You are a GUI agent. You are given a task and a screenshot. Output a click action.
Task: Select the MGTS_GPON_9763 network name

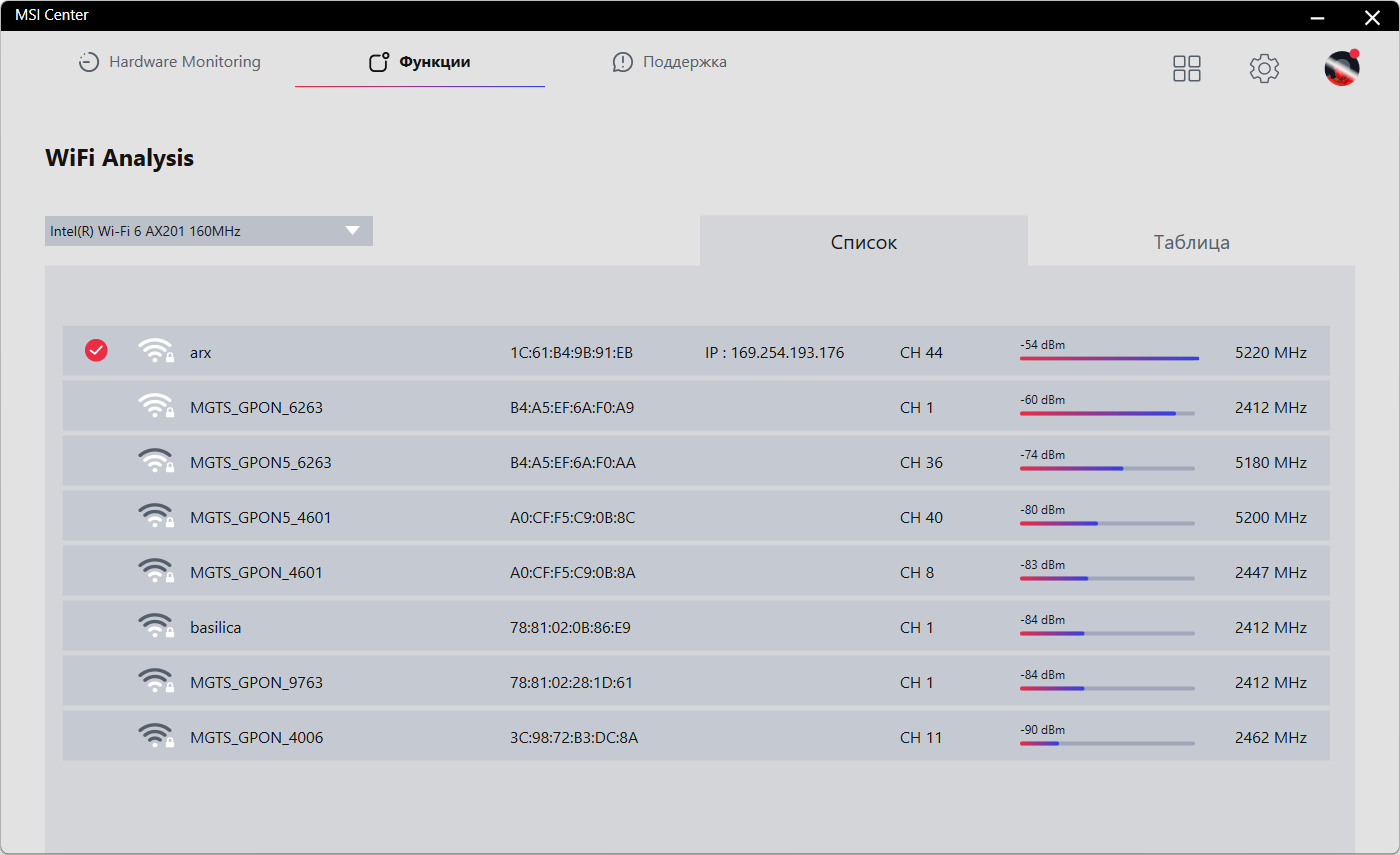point(256,683)
